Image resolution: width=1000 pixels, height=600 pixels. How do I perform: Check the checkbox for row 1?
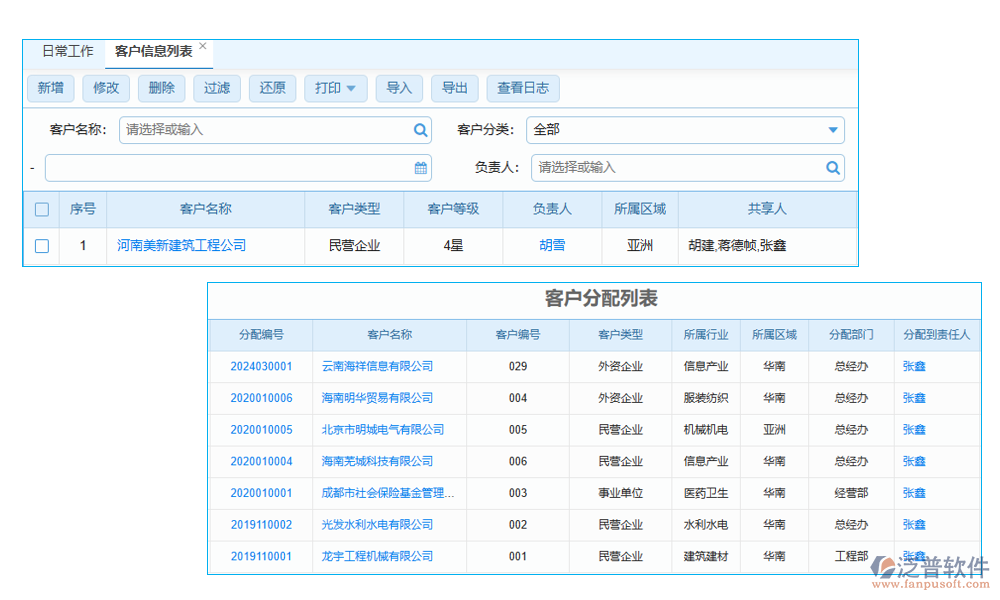41,245
